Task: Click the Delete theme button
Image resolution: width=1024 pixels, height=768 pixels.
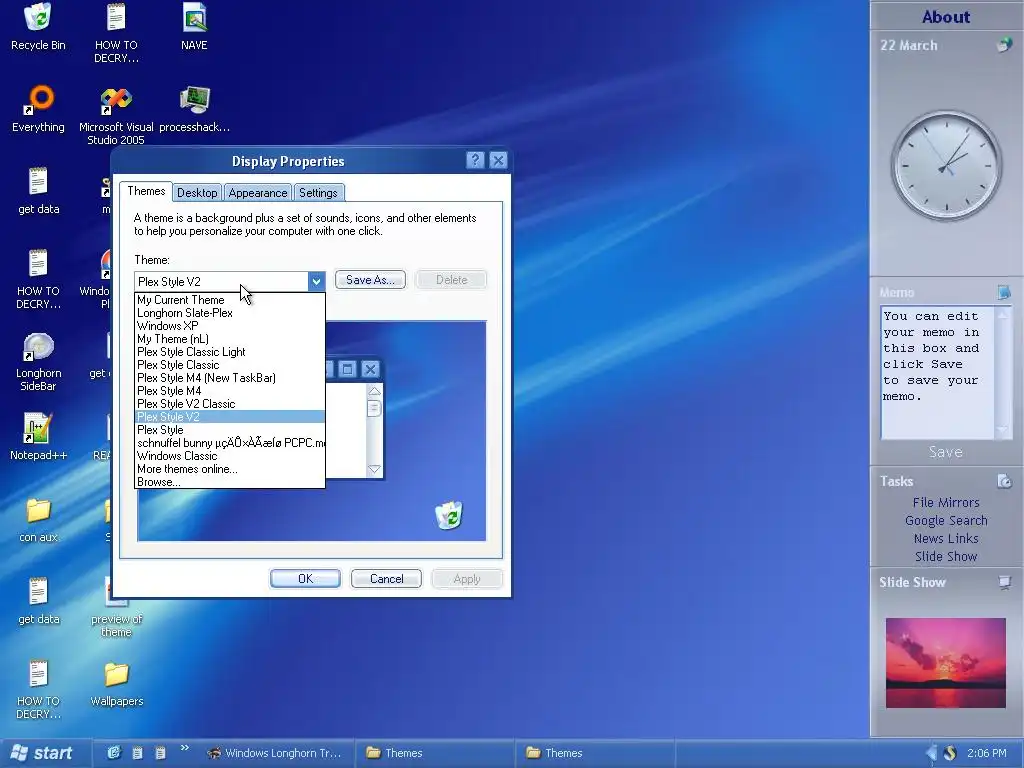Action: point(451,280)
